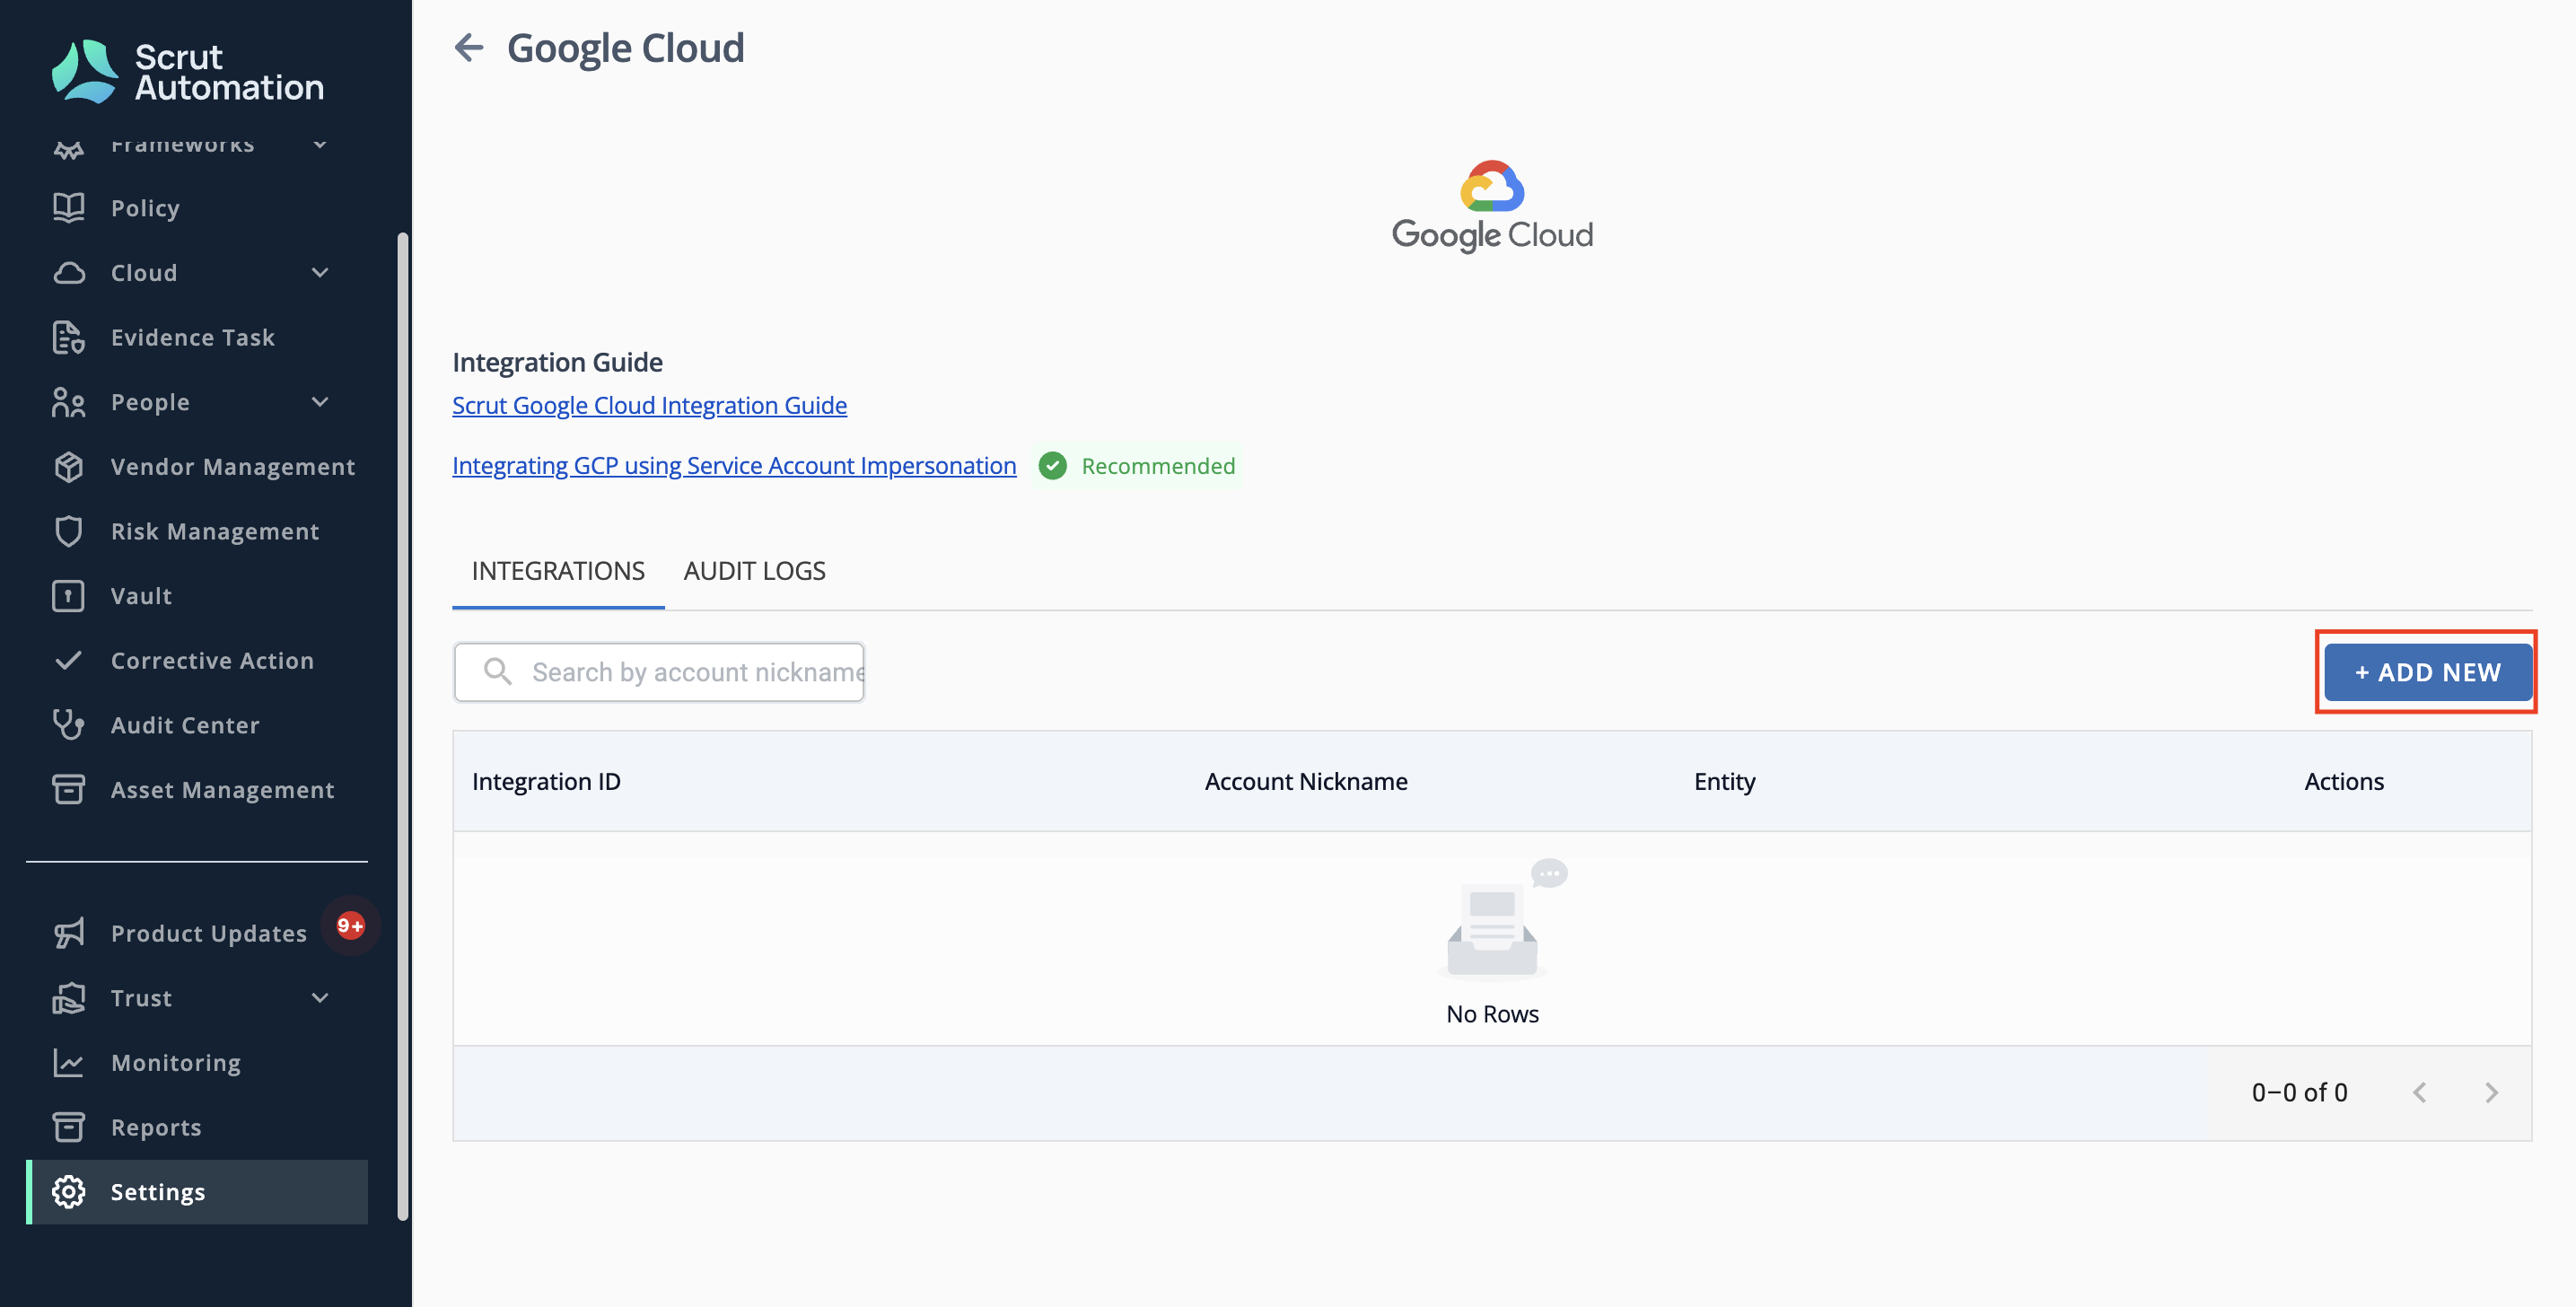Sort by the Account Nickname column header
Screen dimensions: 2576x1307
click(x=1306, y=781)
